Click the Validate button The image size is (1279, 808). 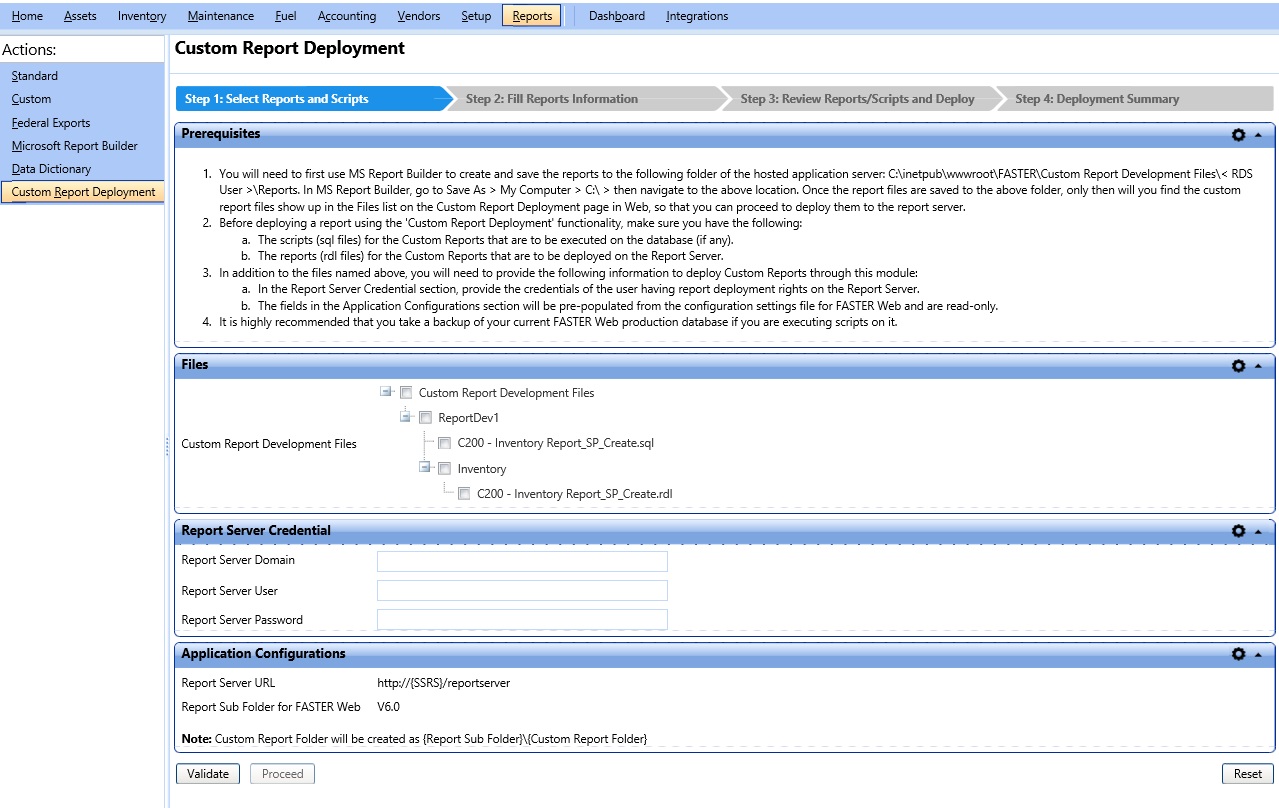click(208, 774)
